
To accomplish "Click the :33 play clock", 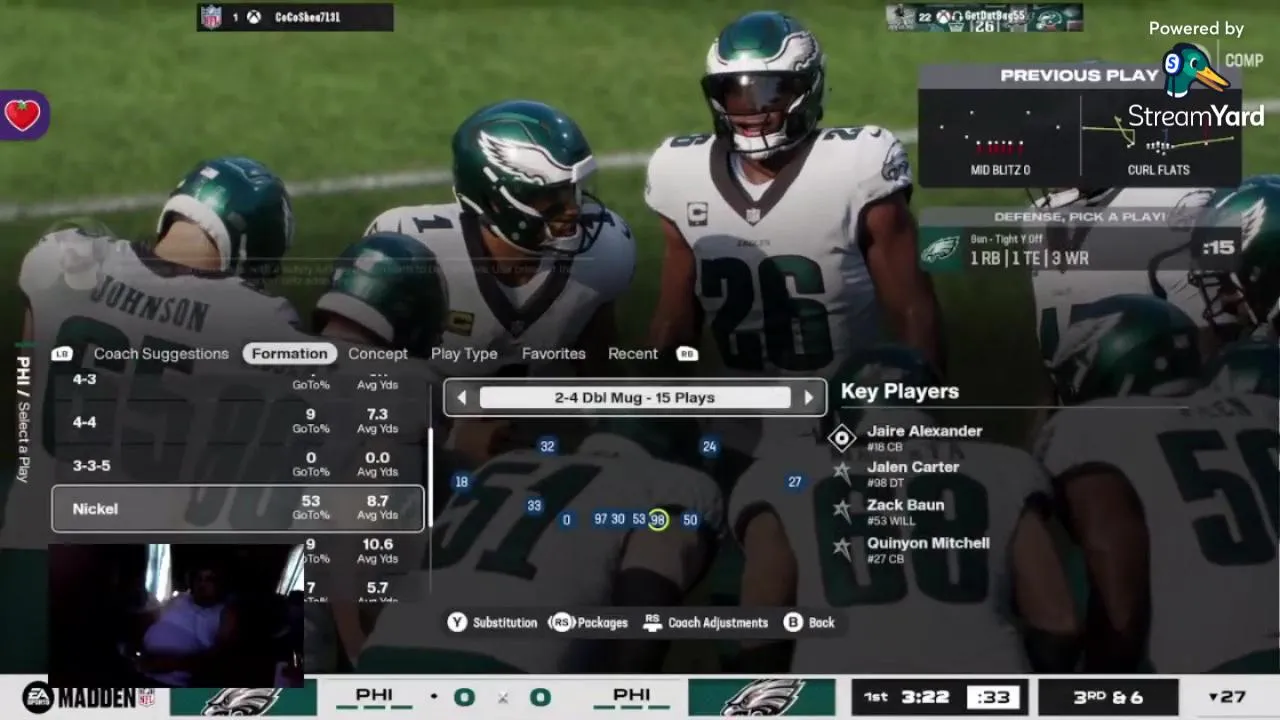I will pyautogui.click(x=992, y=697).
